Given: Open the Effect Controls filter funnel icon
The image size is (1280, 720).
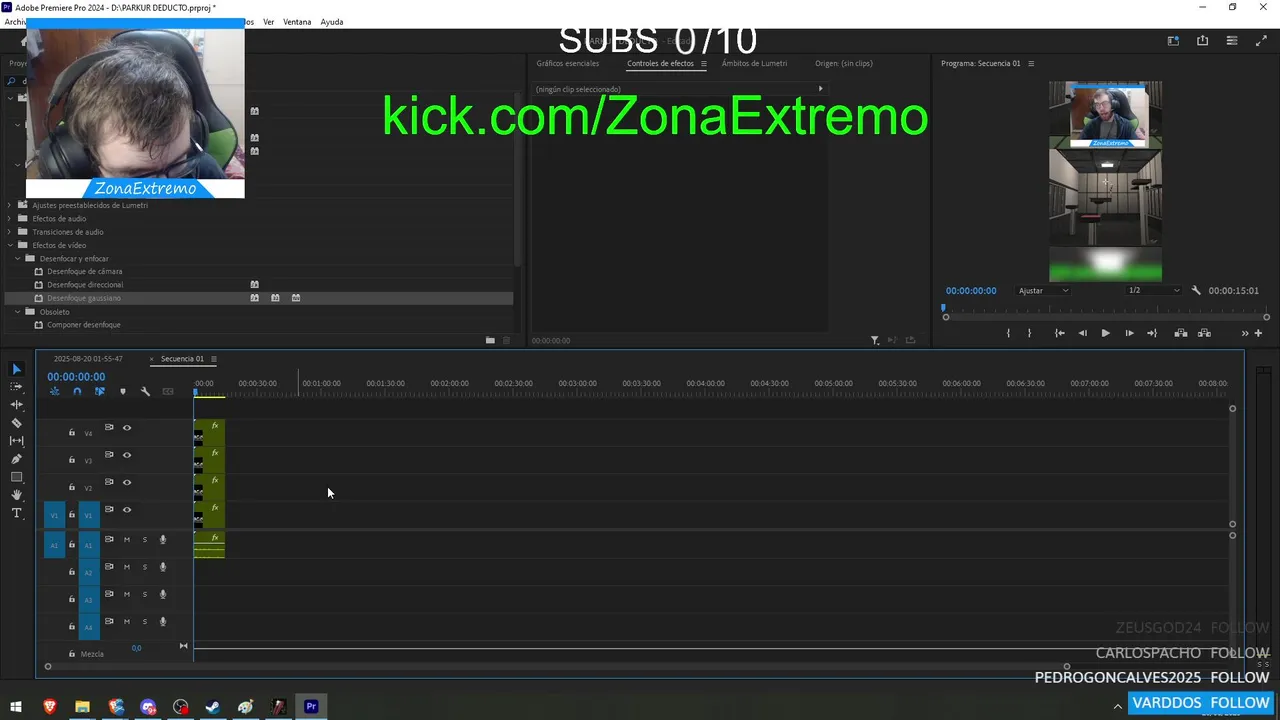Looking at the screenshot, I should pos(875,340).
